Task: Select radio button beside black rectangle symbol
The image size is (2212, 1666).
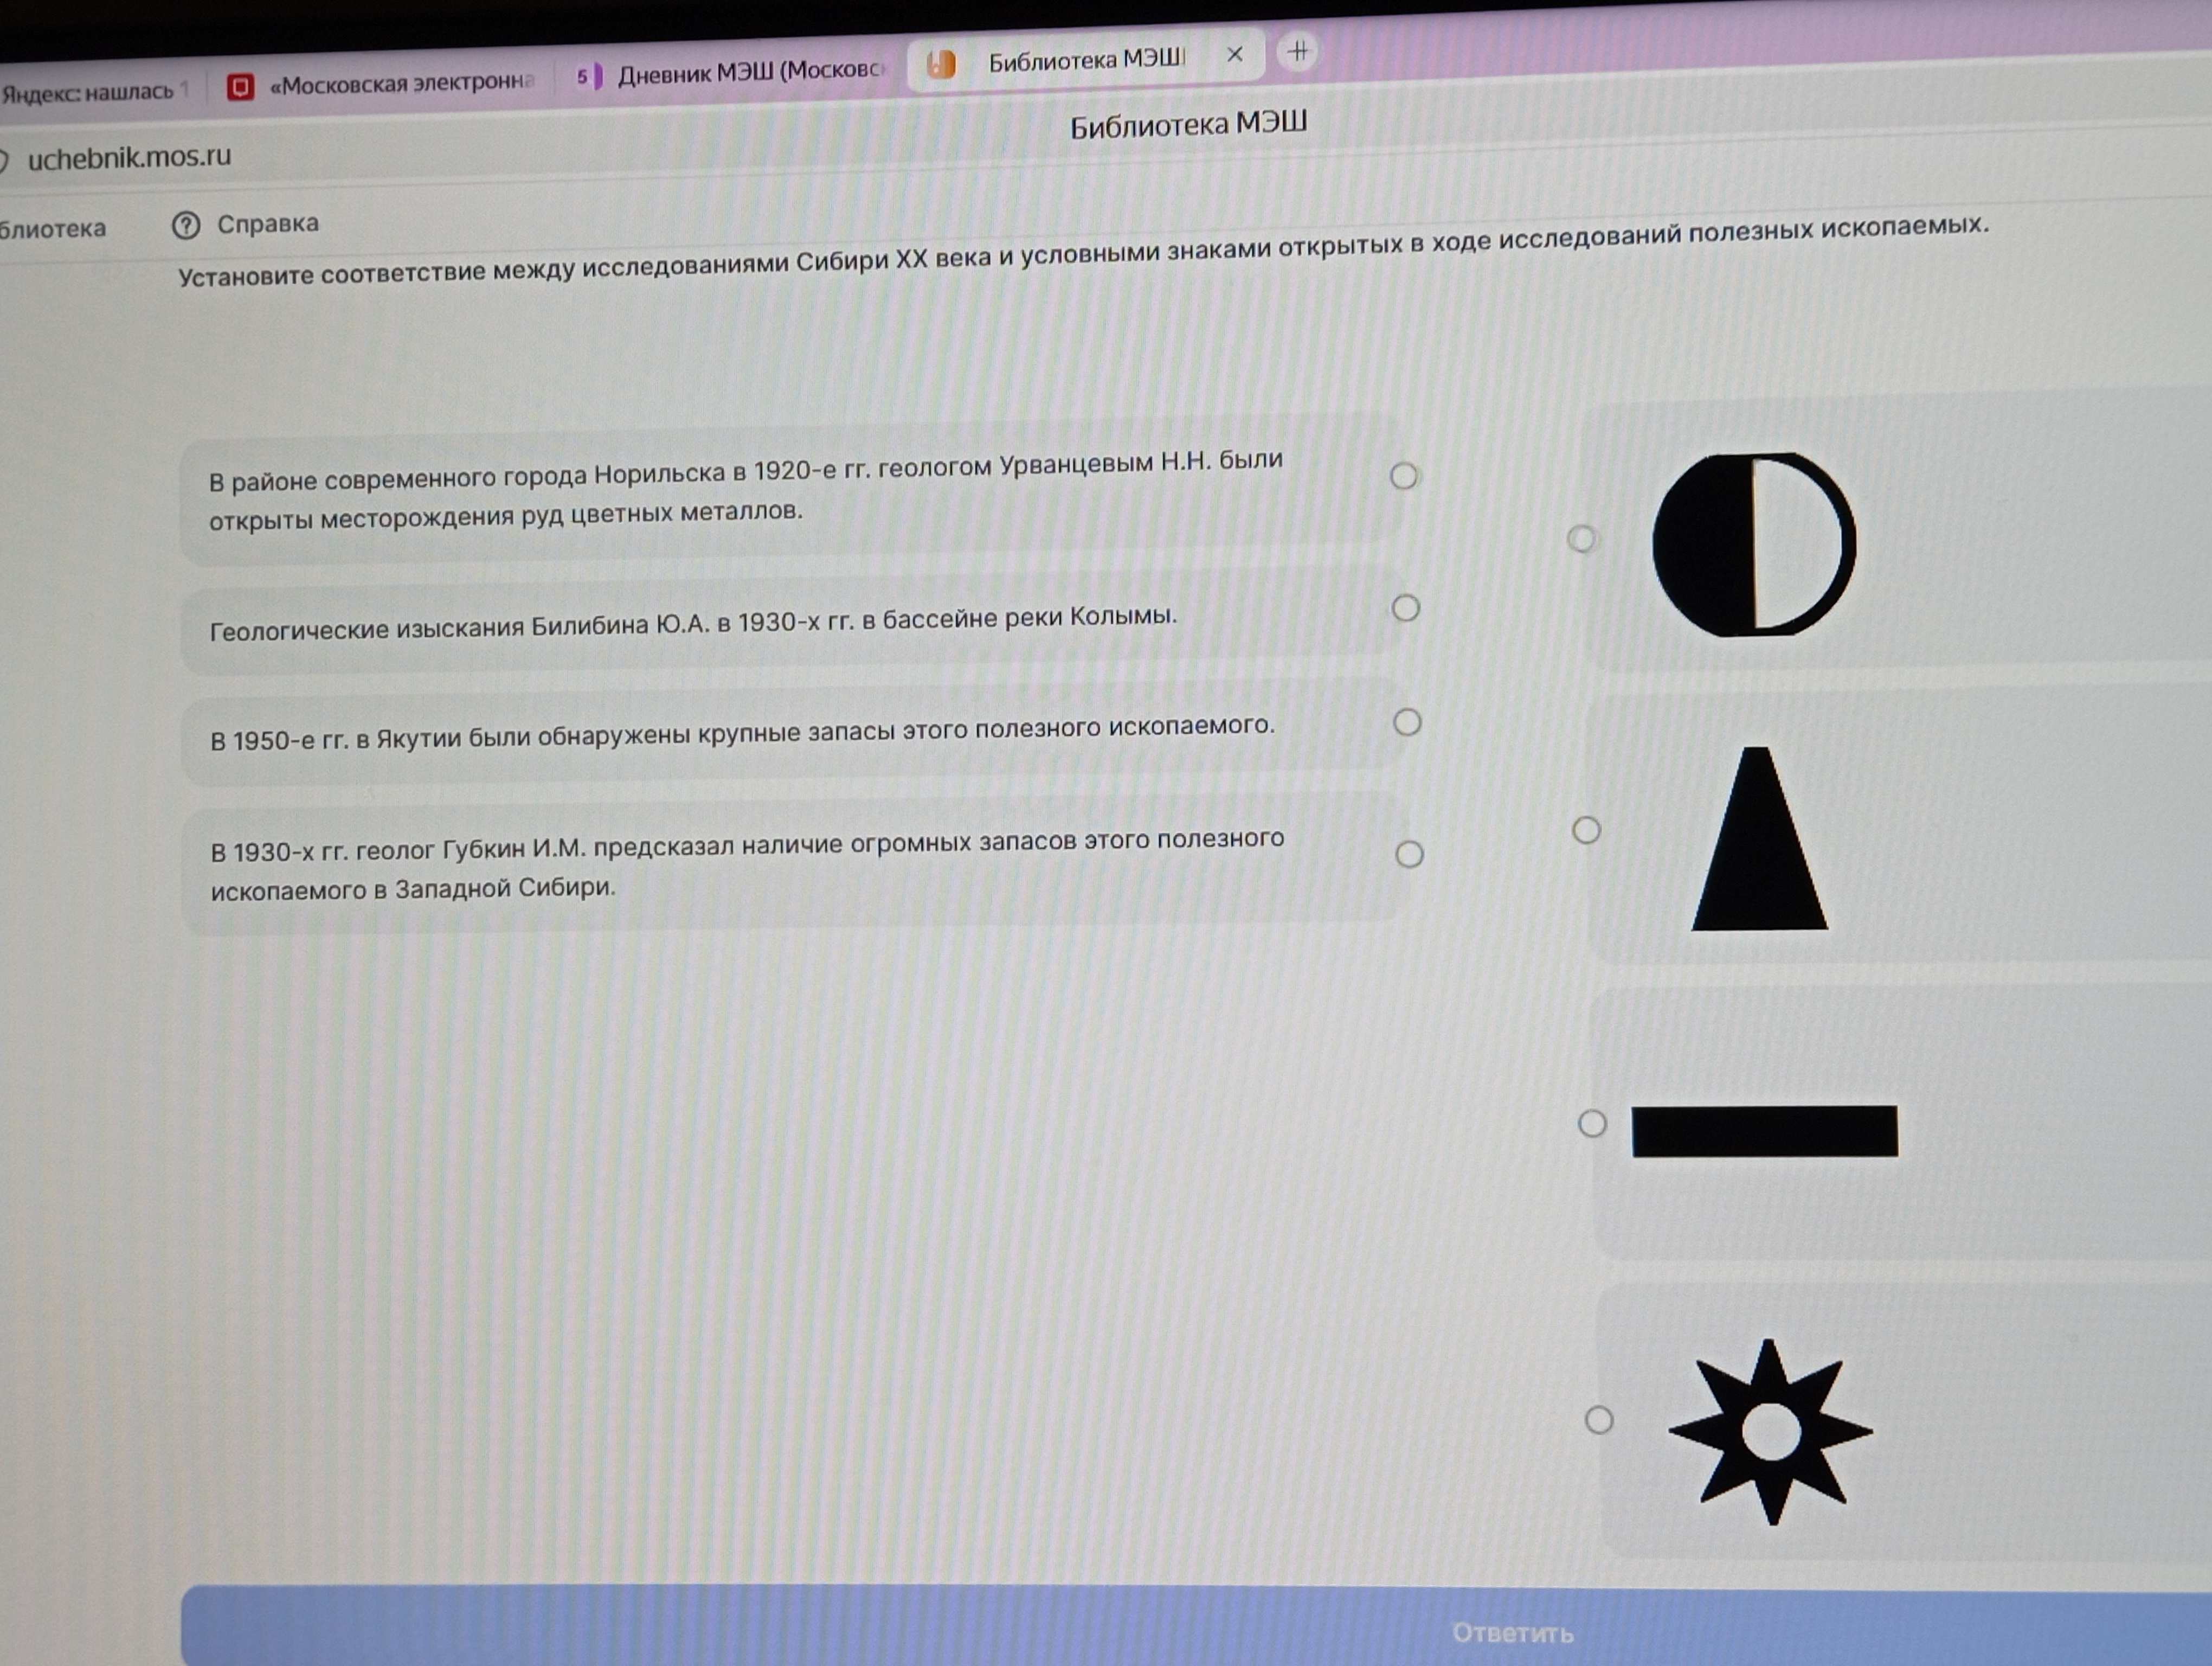Action: coord(1592,1124)
